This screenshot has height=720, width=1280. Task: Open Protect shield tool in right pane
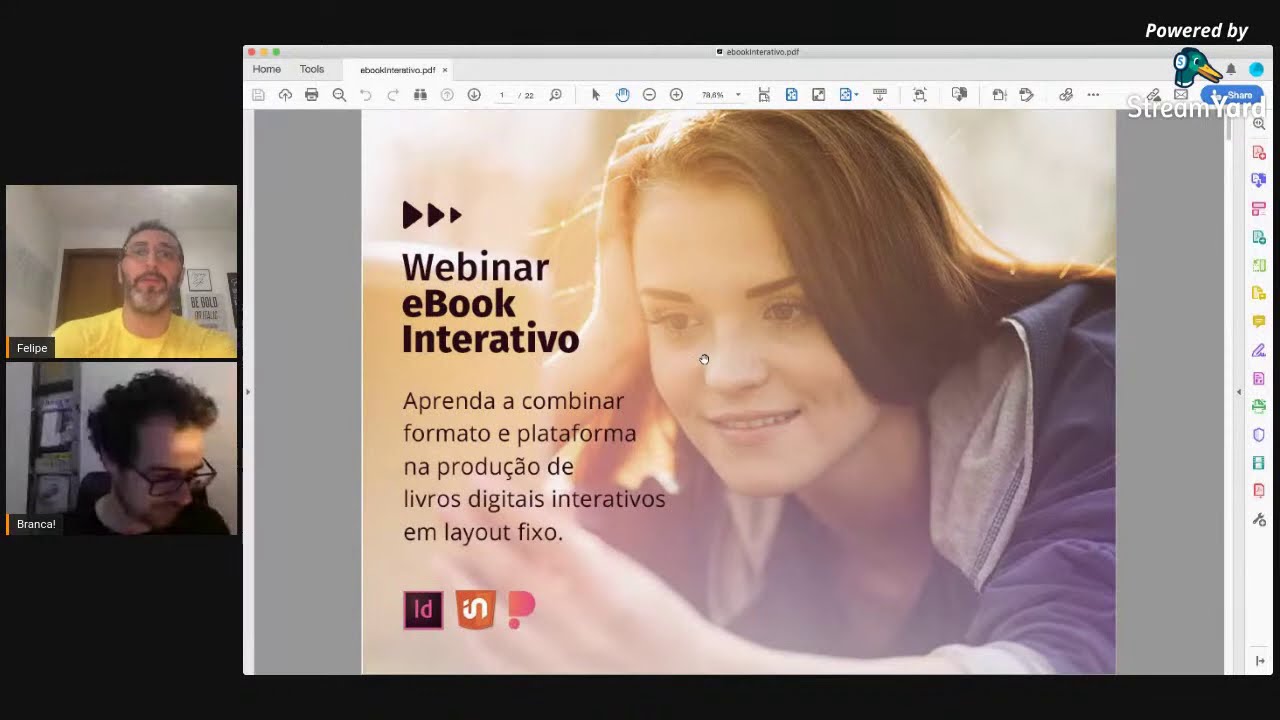click(x=1259, y=435)
